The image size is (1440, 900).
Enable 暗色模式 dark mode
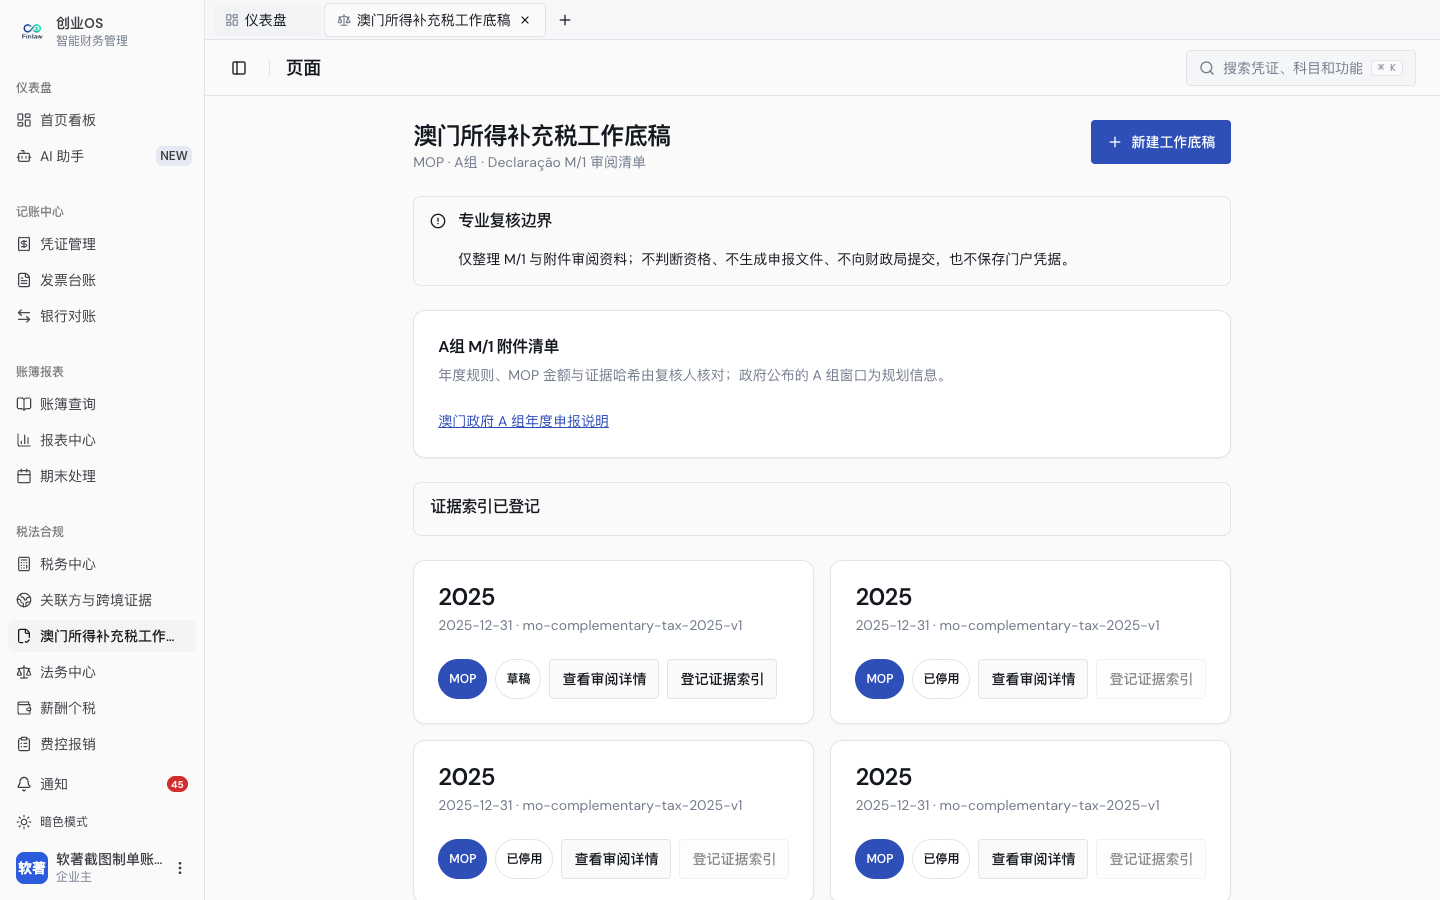(x=102, y=822)
